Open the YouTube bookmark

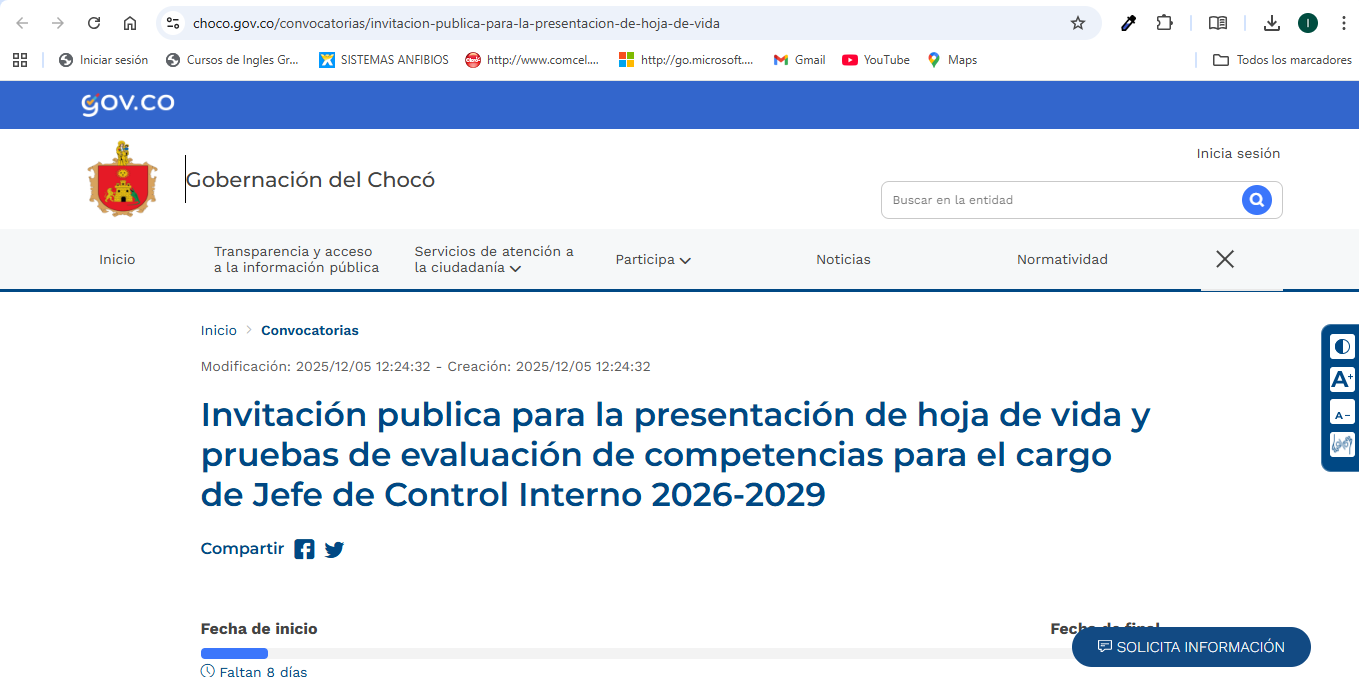pos(876,60)
